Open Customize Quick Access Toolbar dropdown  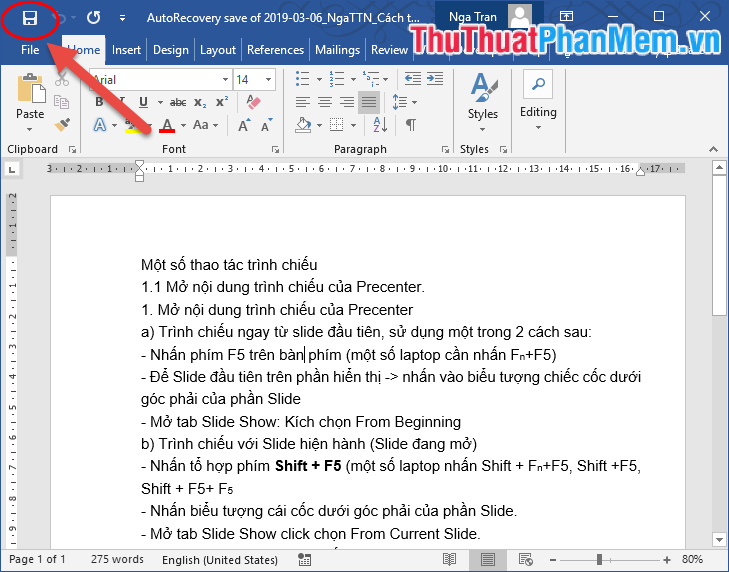(x=122, y=18)
